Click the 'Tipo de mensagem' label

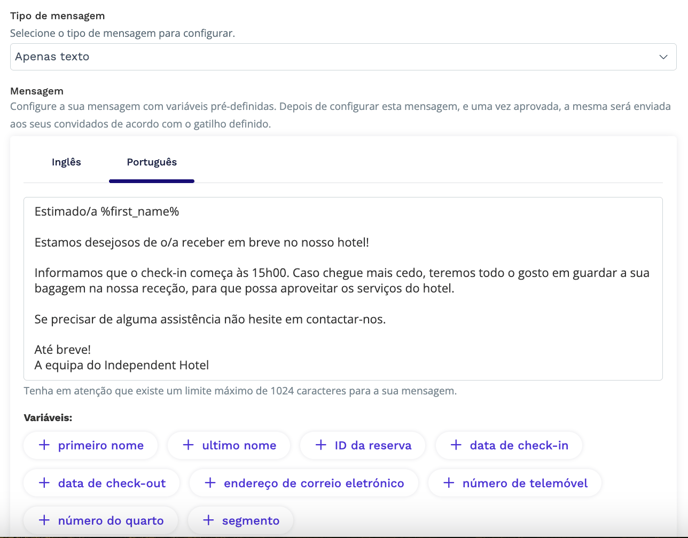click(57, 16)
